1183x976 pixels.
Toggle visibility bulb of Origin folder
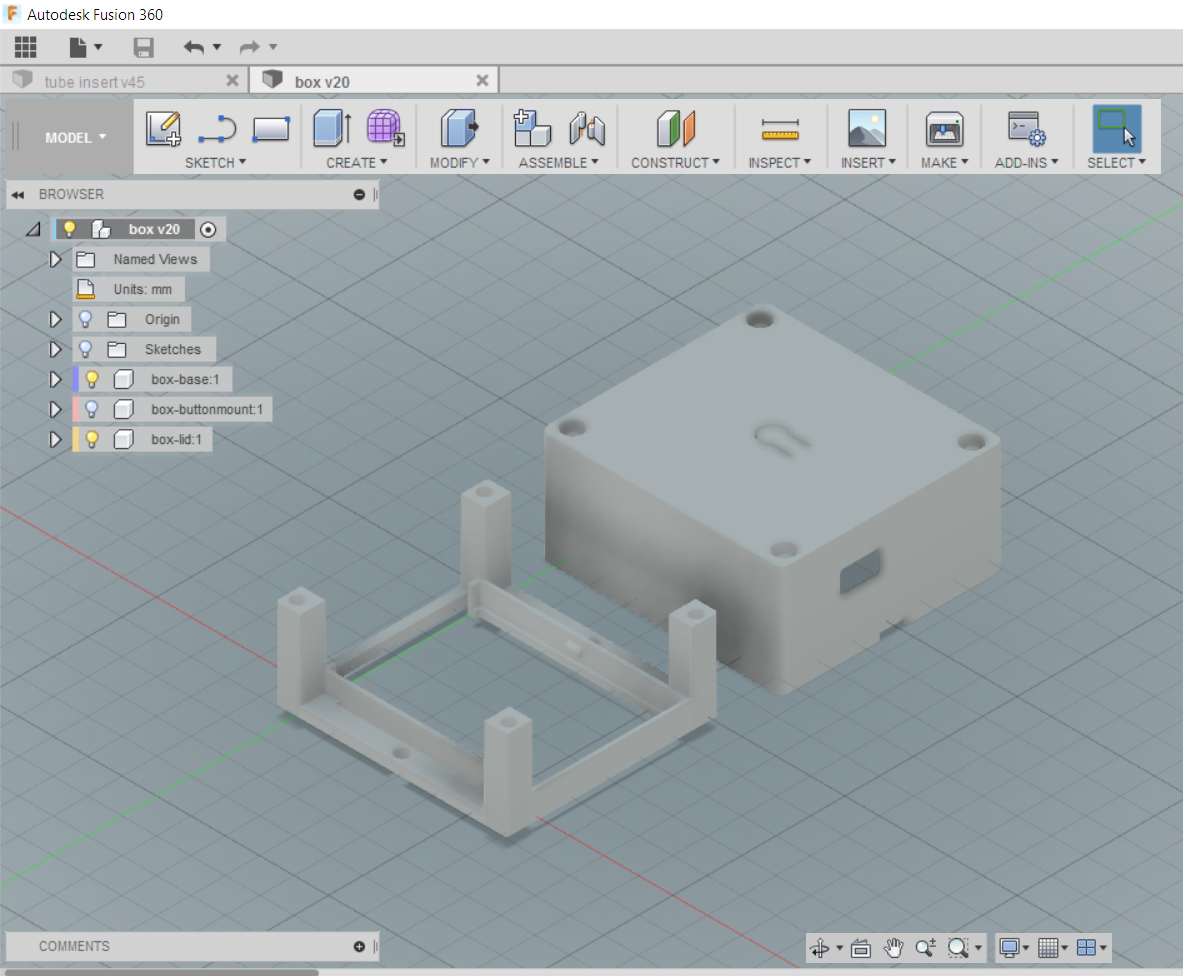[x=86, y=319]
